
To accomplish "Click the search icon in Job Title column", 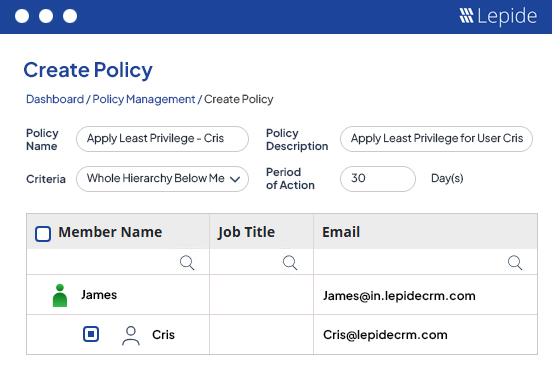I will point(290,263).
